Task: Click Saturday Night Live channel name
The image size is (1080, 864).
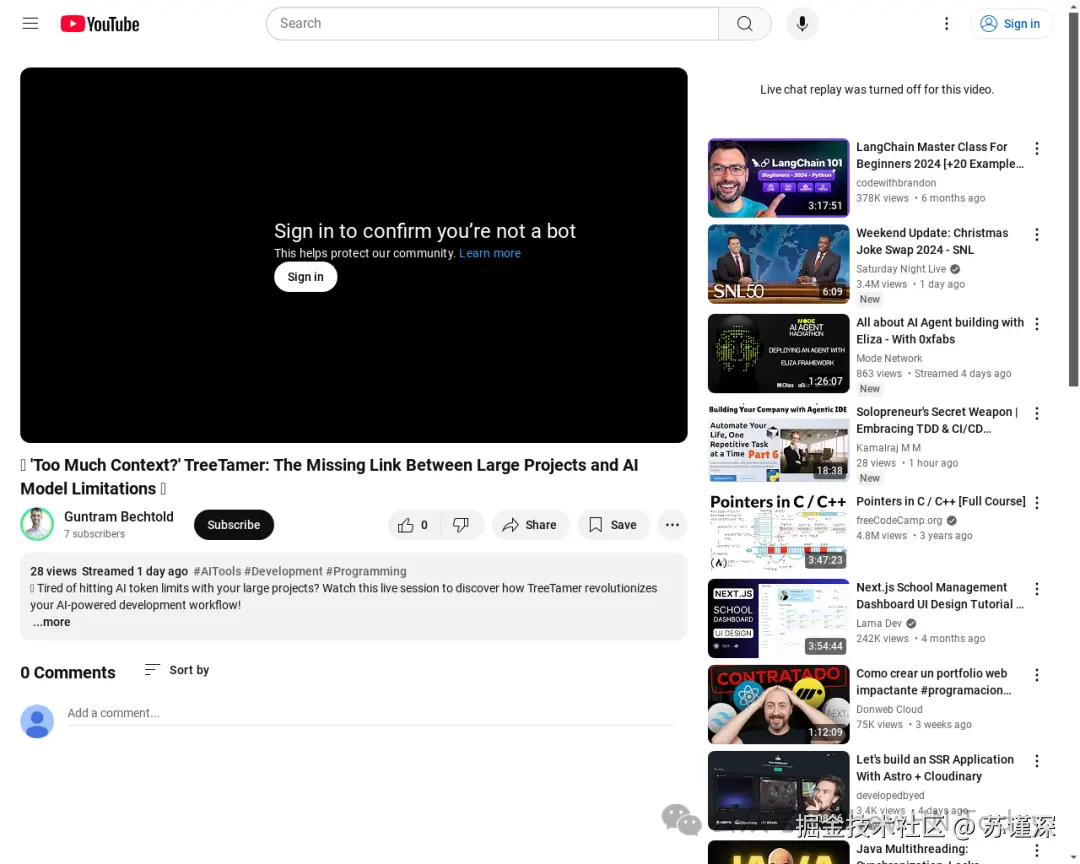Action: 901,269
